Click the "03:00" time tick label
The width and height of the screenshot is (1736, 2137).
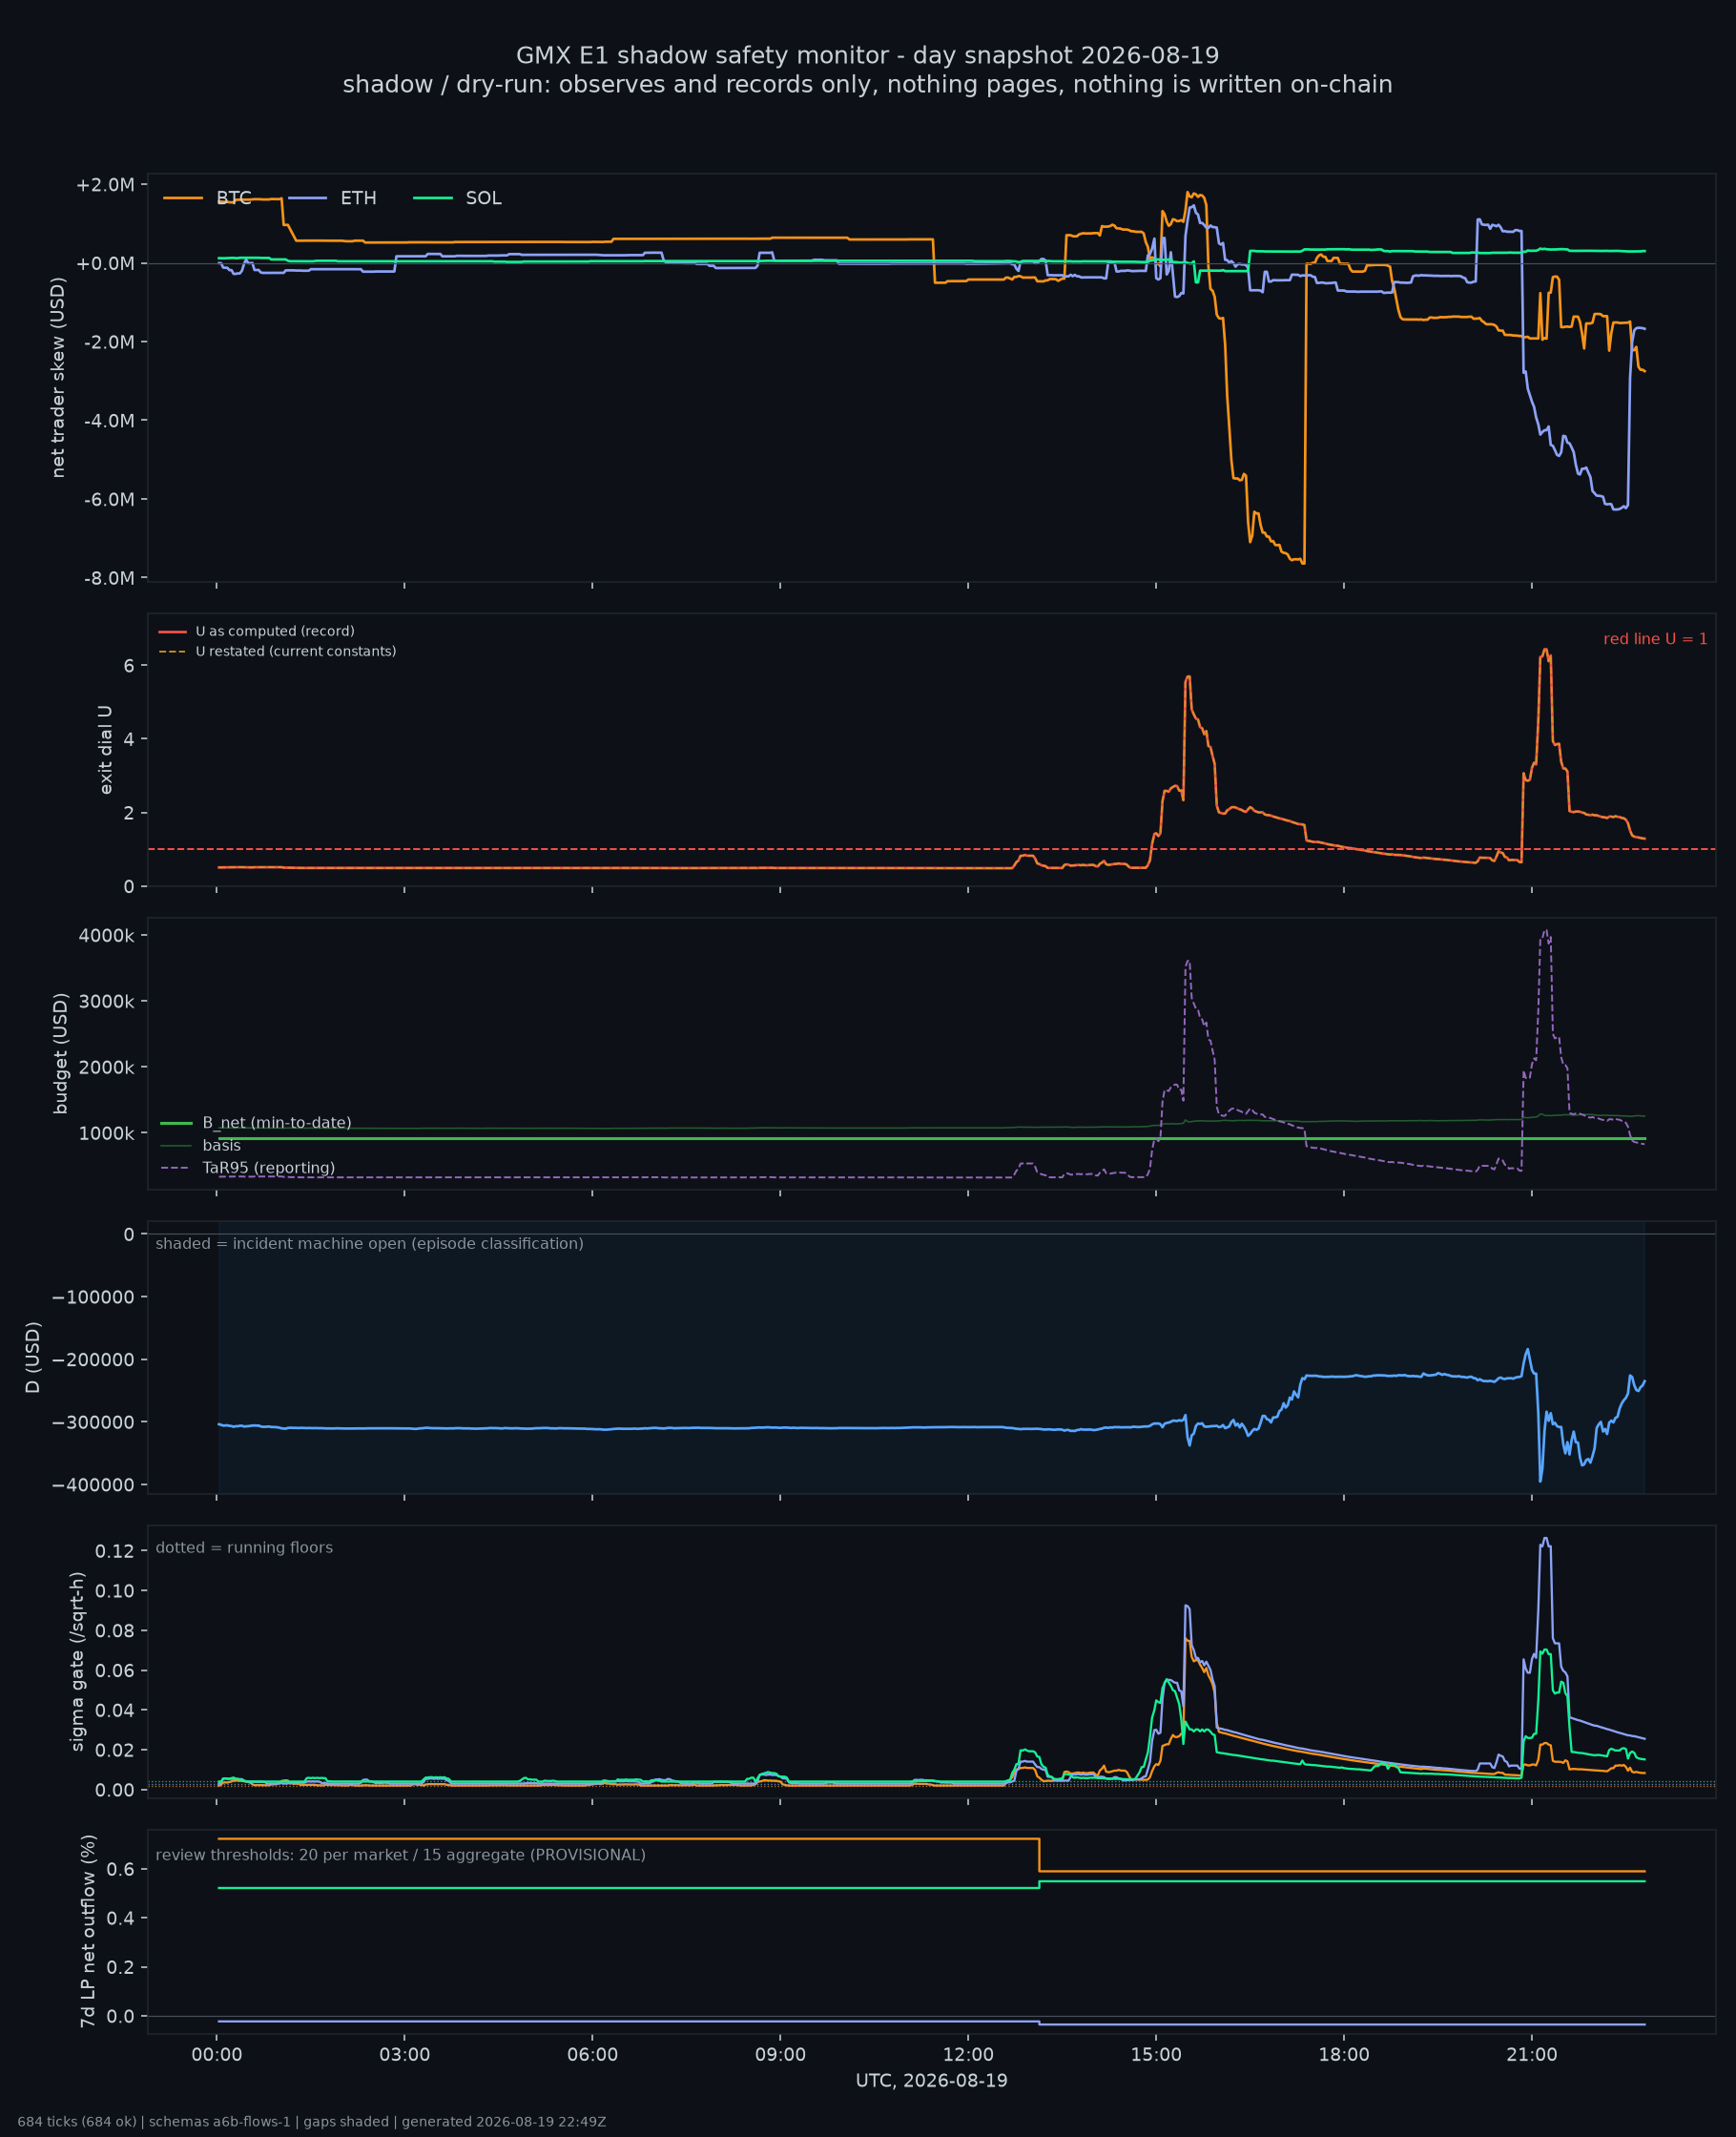(405, 2055)
